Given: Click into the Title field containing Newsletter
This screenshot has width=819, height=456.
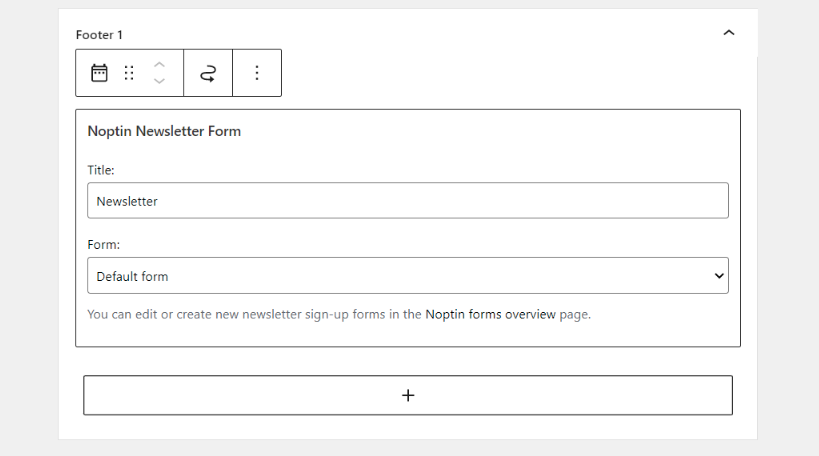Looking at the screenshot, I should click(x=408, y=201).
